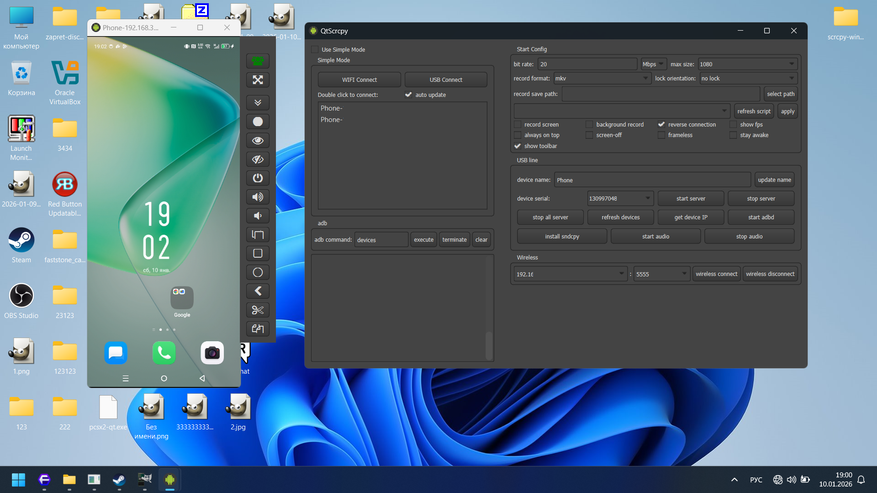
Task: Click the fullscreen icon in phone toolbar
Action: coord(258,80)
